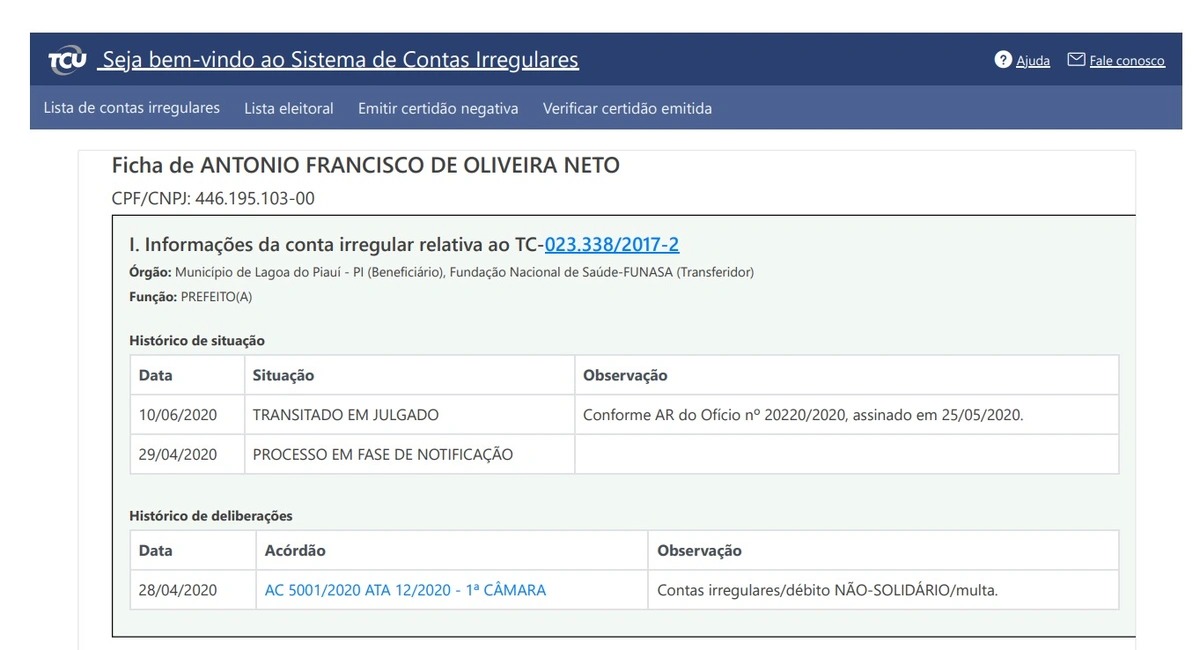Image resolution: width=1200 pixels, height=650 pixels.
Task: Open AC 5001/2020 ATA 12/2020 acórdão link
Action: coord(405,590)
